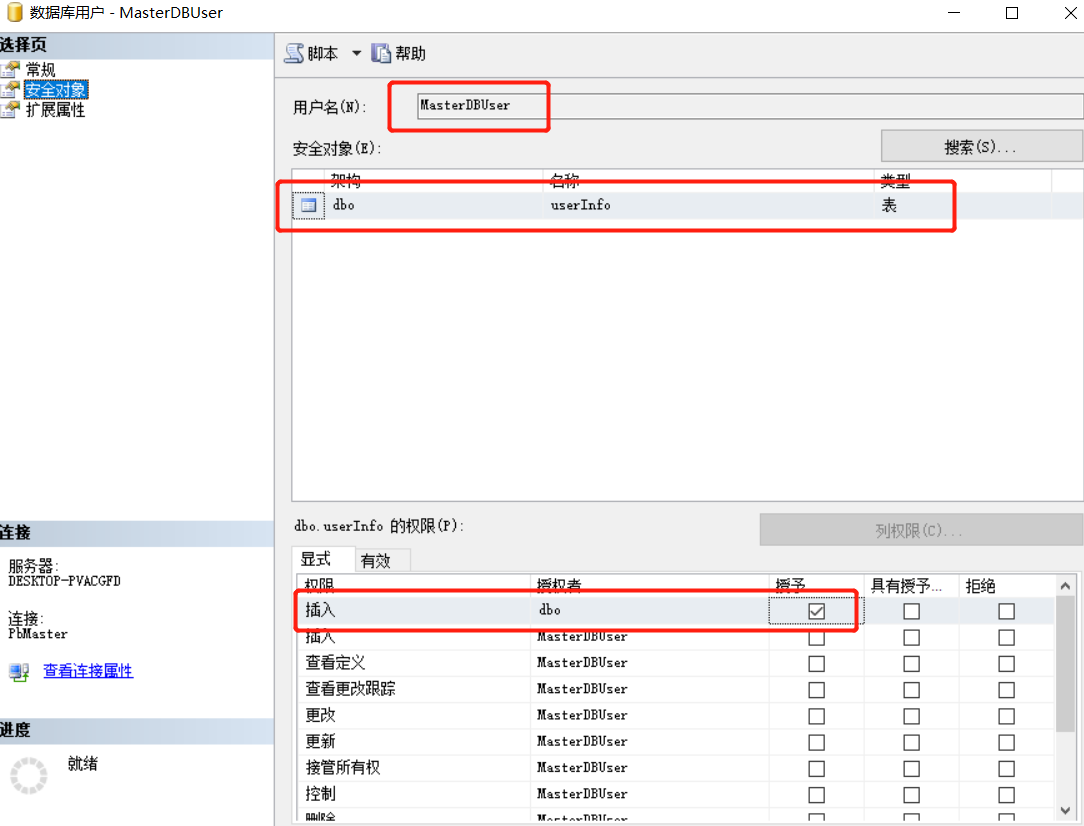The height and width of the screenshot is (826, 1084).
Task: Open the 查看连接属性 link
Action: pos(88,671)
